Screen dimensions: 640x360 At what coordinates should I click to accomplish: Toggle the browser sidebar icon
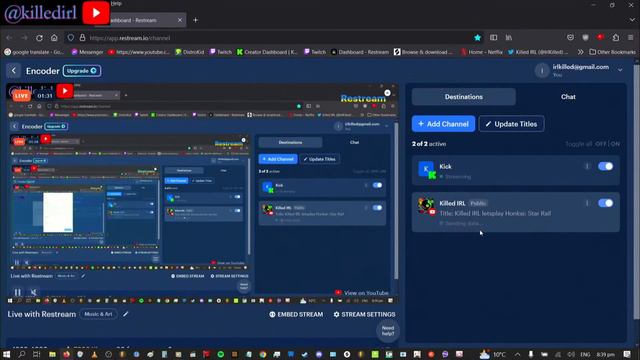point(493,38)
